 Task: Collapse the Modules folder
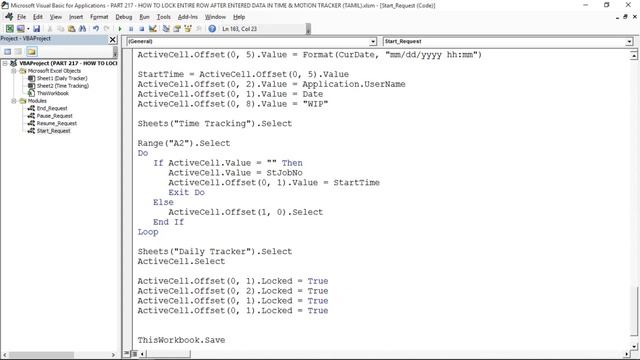(x=13, y=101)
